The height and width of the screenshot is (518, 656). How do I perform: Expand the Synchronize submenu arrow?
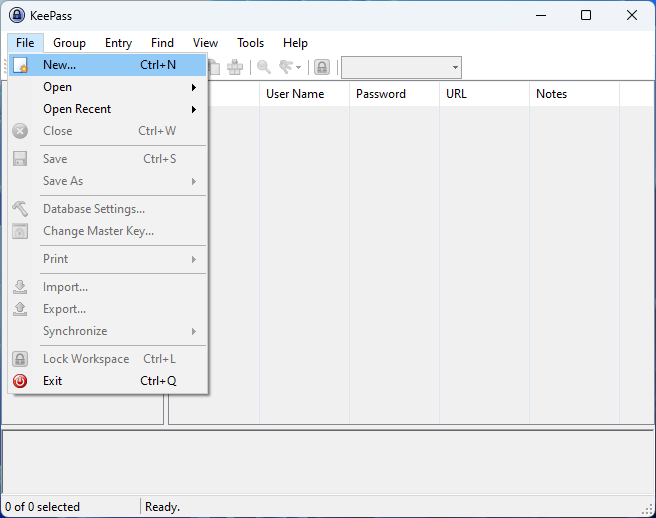[x=194, y=331]
